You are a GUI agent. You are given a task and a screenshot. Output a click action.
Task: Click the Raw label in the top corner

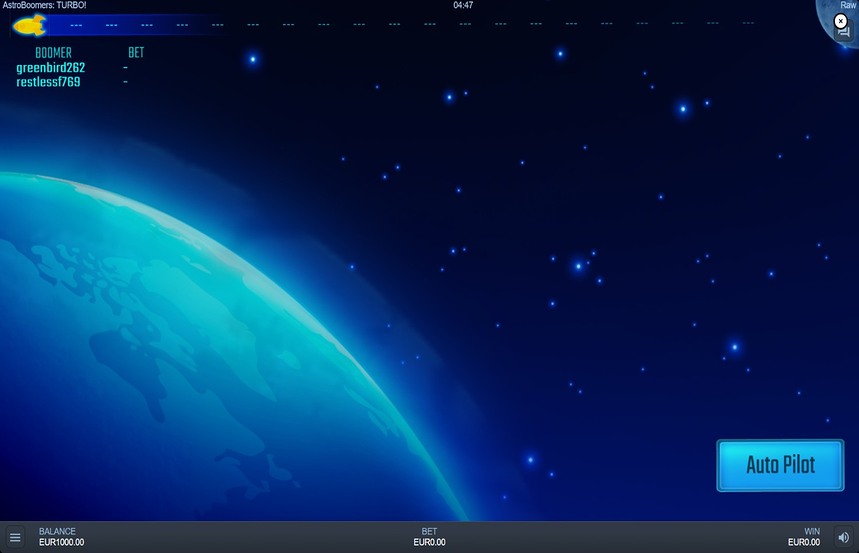coord(848,5)
